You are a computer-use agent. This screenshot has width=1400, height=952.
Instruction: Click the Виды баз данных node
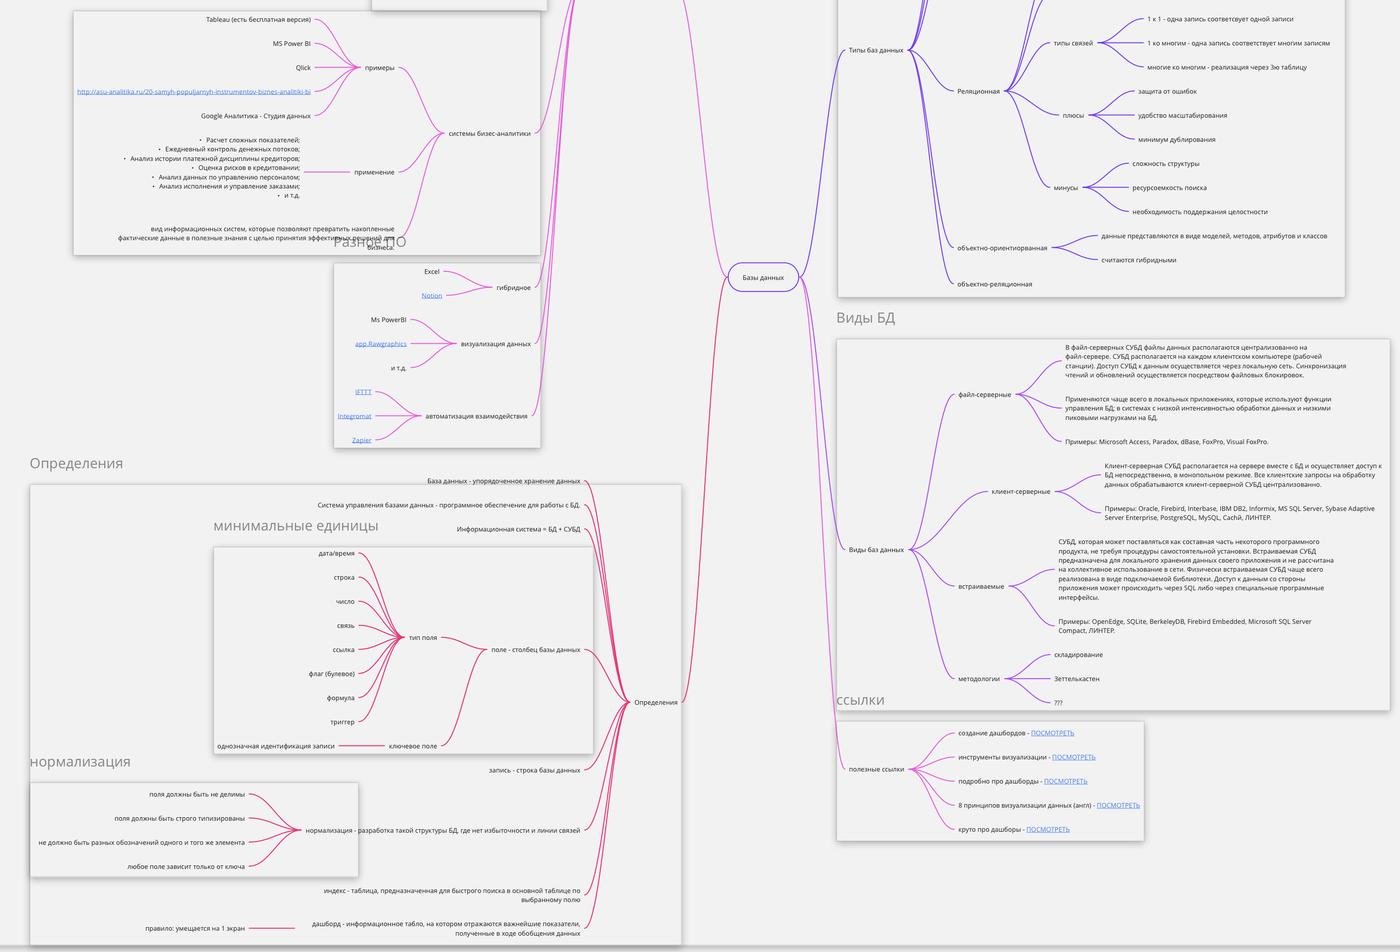pyautogui.click(x=876, y=550)
